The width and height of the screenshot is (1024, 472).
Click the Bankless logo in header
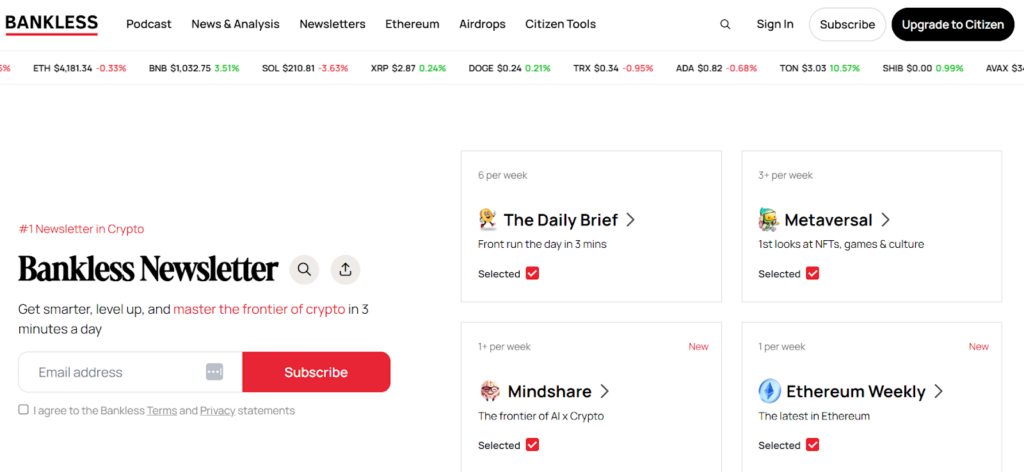(x=52, y=24)
